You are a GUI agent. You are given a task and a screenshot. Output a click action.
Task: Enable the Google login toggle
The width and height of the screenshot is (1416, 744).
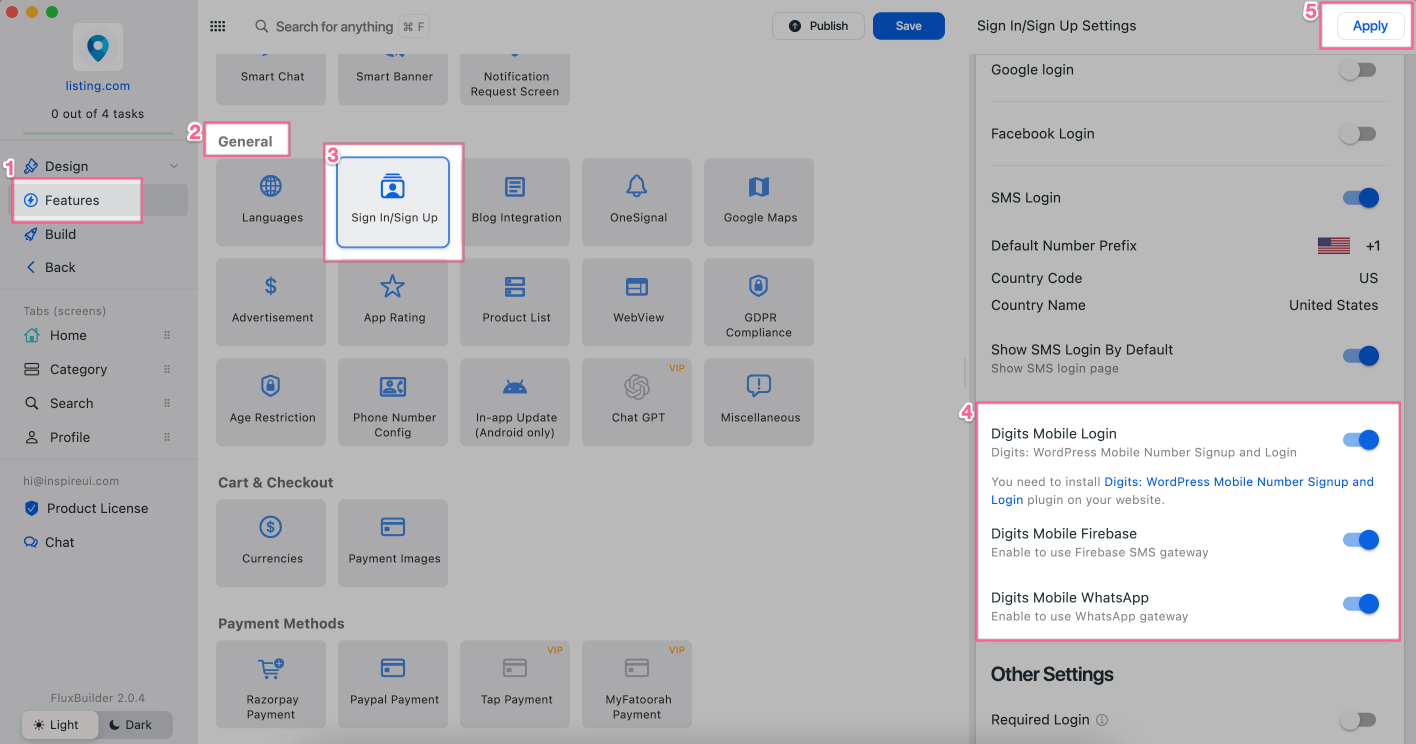coord(1358,70)
